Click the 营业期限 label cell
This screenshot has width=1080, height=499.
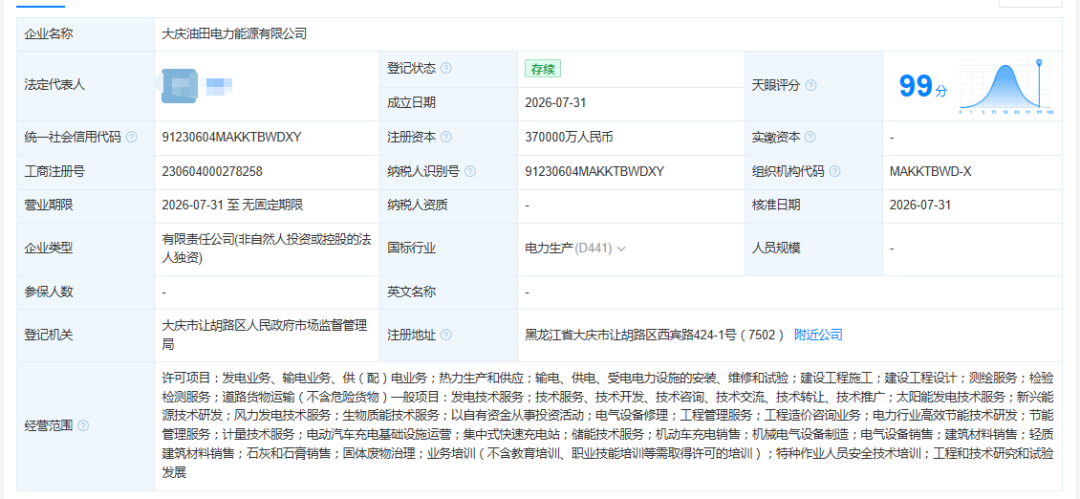(86, 205)
